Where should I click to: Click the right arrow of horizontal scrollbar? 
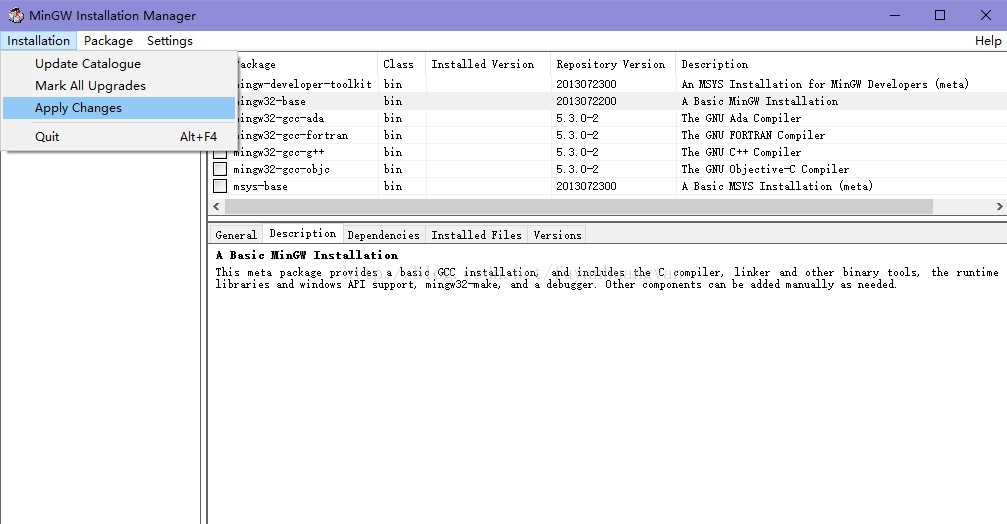pos(999,206)
